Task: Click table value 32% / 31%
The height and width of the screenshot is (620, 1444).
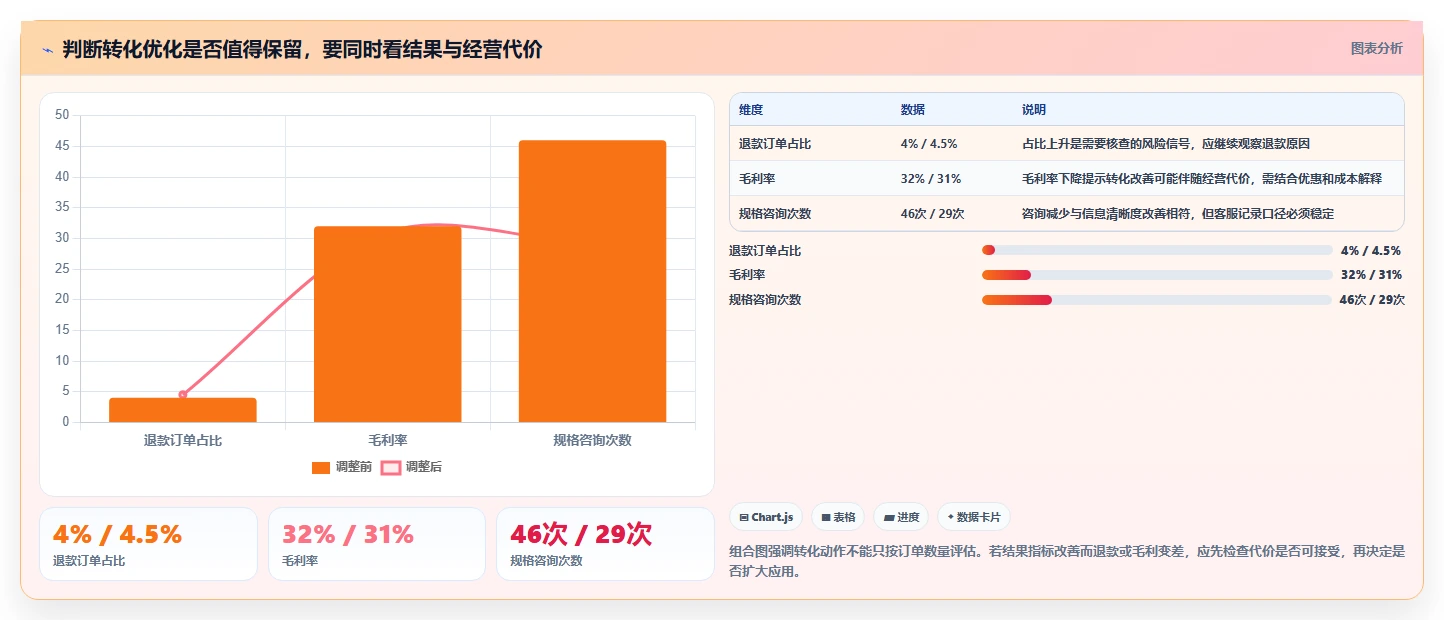Action: click(x=931, y=179)
